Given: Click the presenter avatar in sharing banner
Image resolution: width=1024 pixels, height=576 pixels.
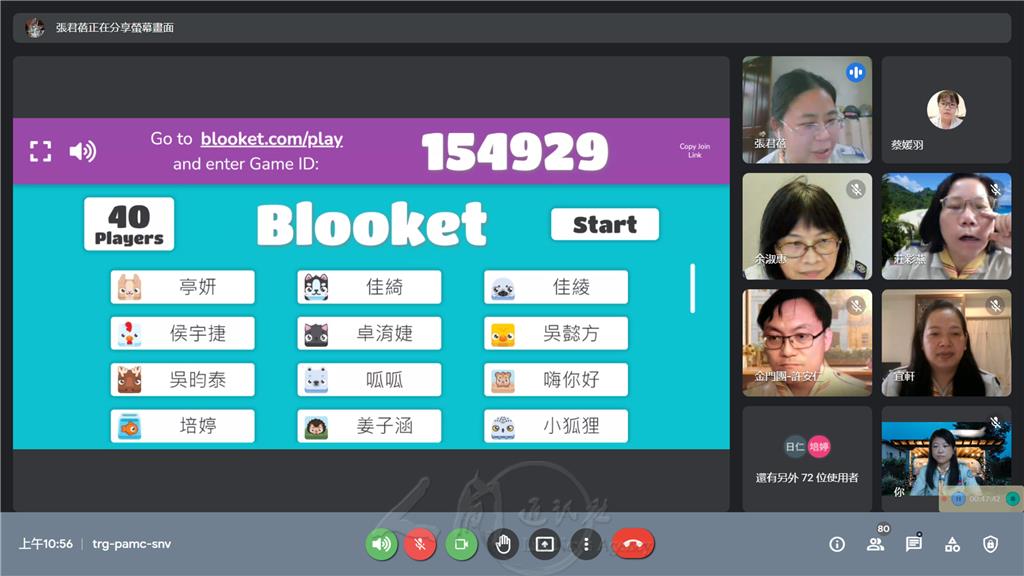Looking at the screenshot, I should pyautogui.click(x=35, y=27).
